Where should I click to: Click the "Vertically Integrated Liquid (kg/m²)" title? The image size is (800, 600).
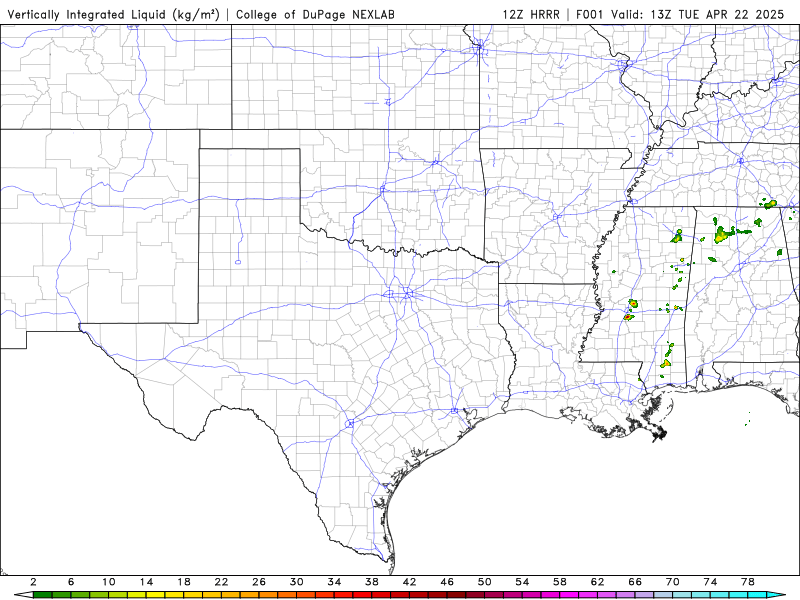113,15
